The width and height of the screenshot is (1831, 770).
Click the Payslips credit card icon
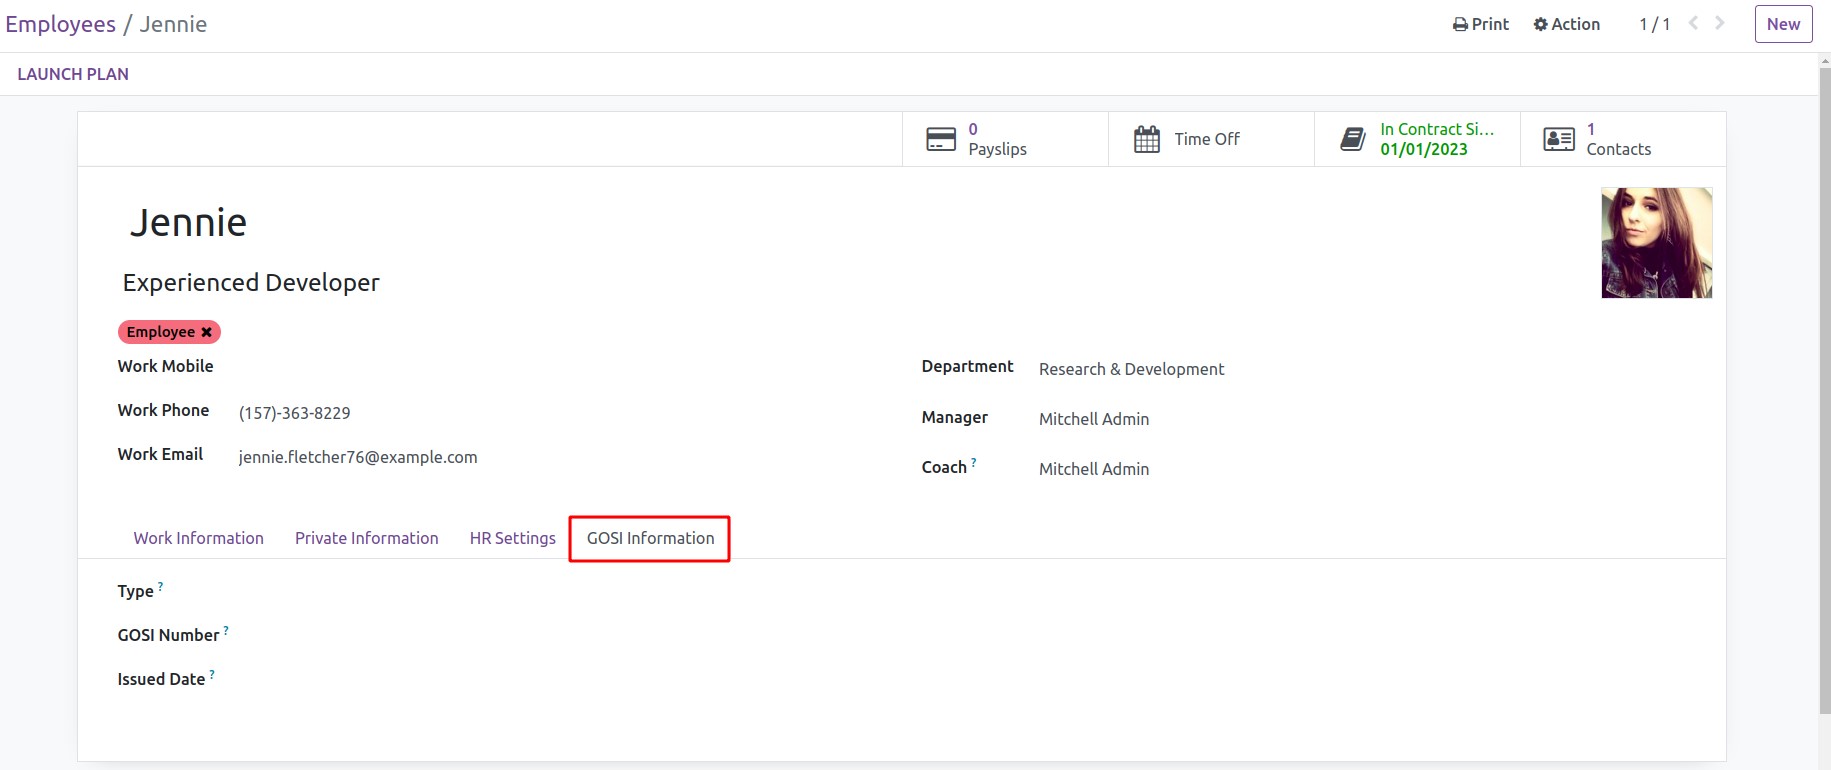[940, 139]
